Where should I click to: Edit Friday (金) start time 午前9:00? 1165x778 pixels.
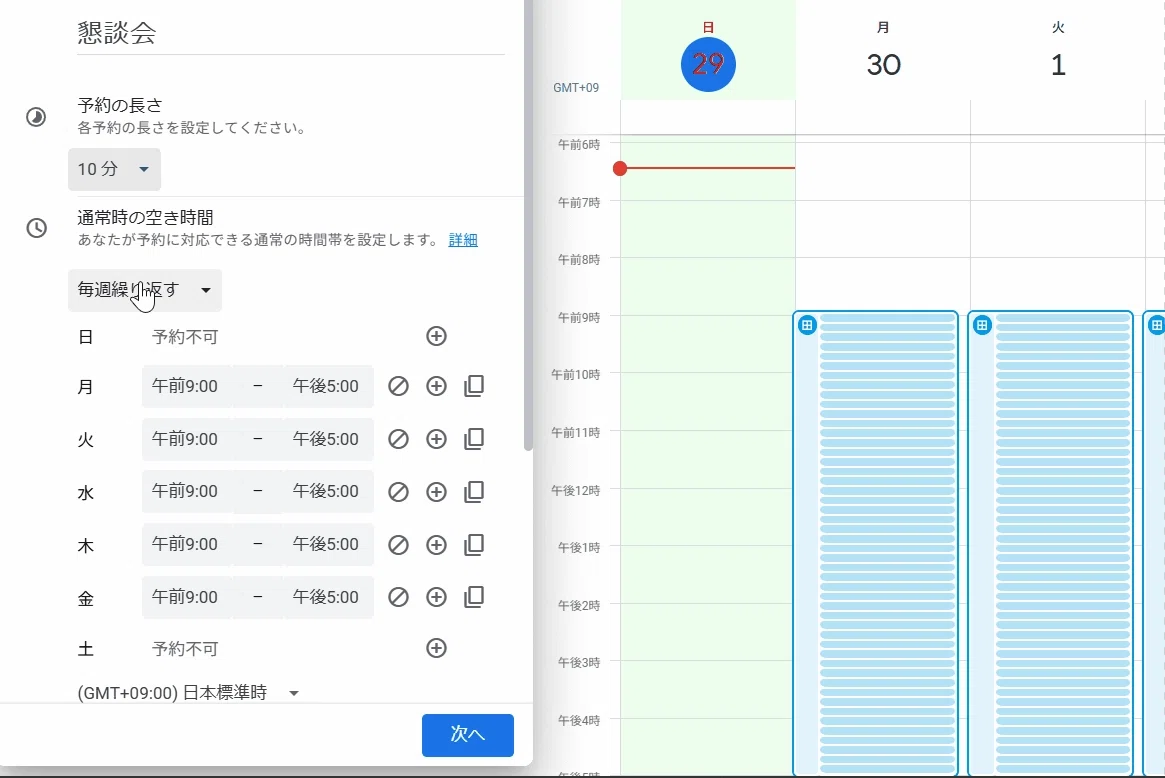click(x=186, y=597)
